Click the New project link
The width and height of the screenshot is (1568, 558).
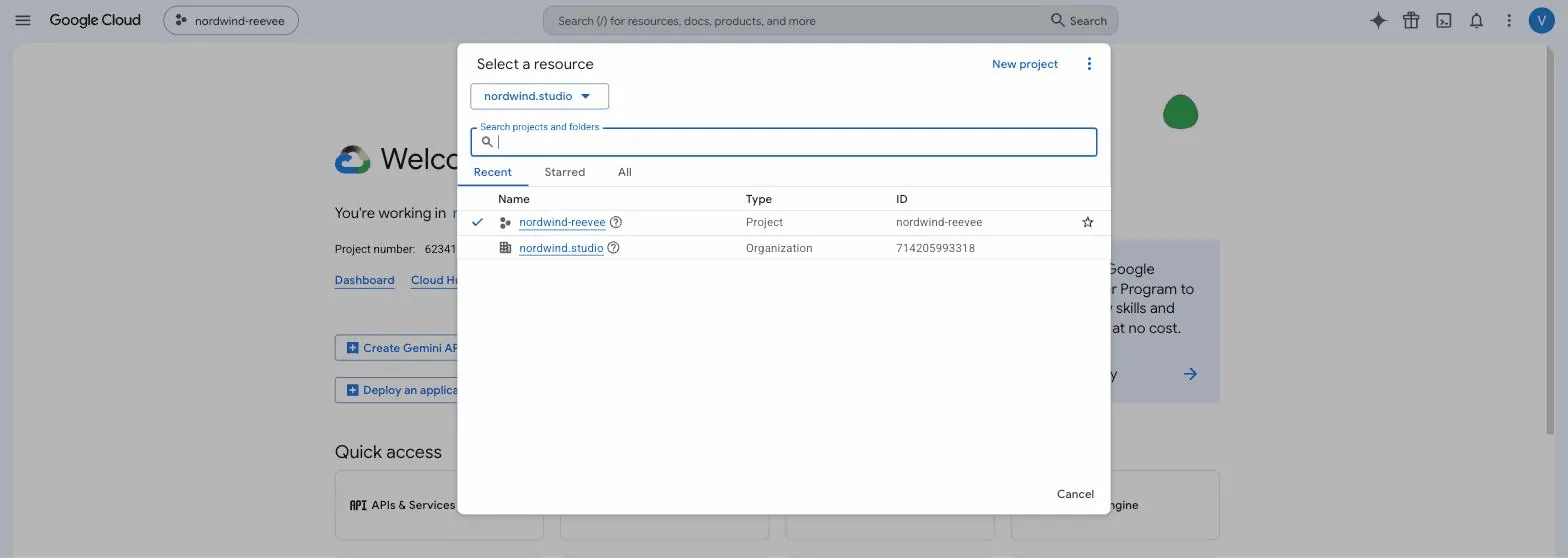click(x=1024, y=64)
